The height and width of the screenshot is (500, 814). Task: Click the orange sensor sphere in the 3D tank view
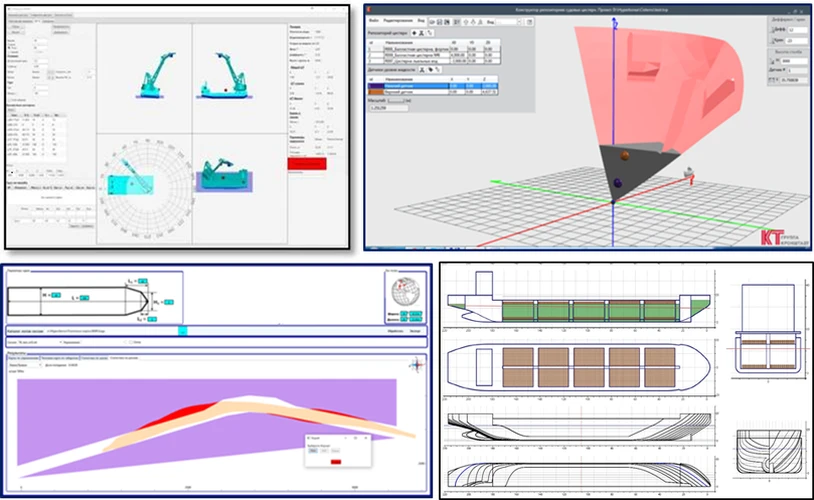click(x=625, y=155)
